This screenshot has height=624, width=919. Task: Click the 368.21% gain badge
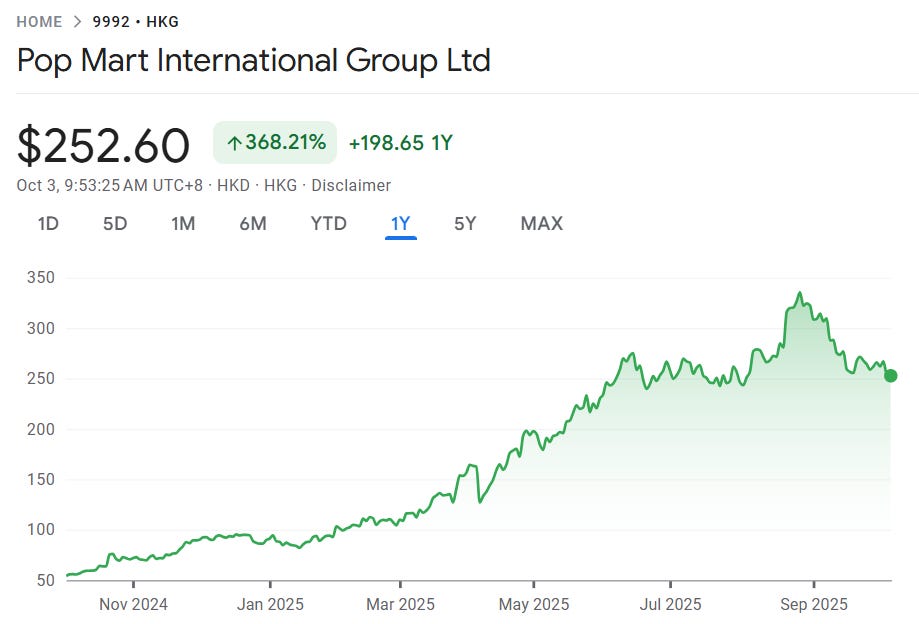point(275,142)
